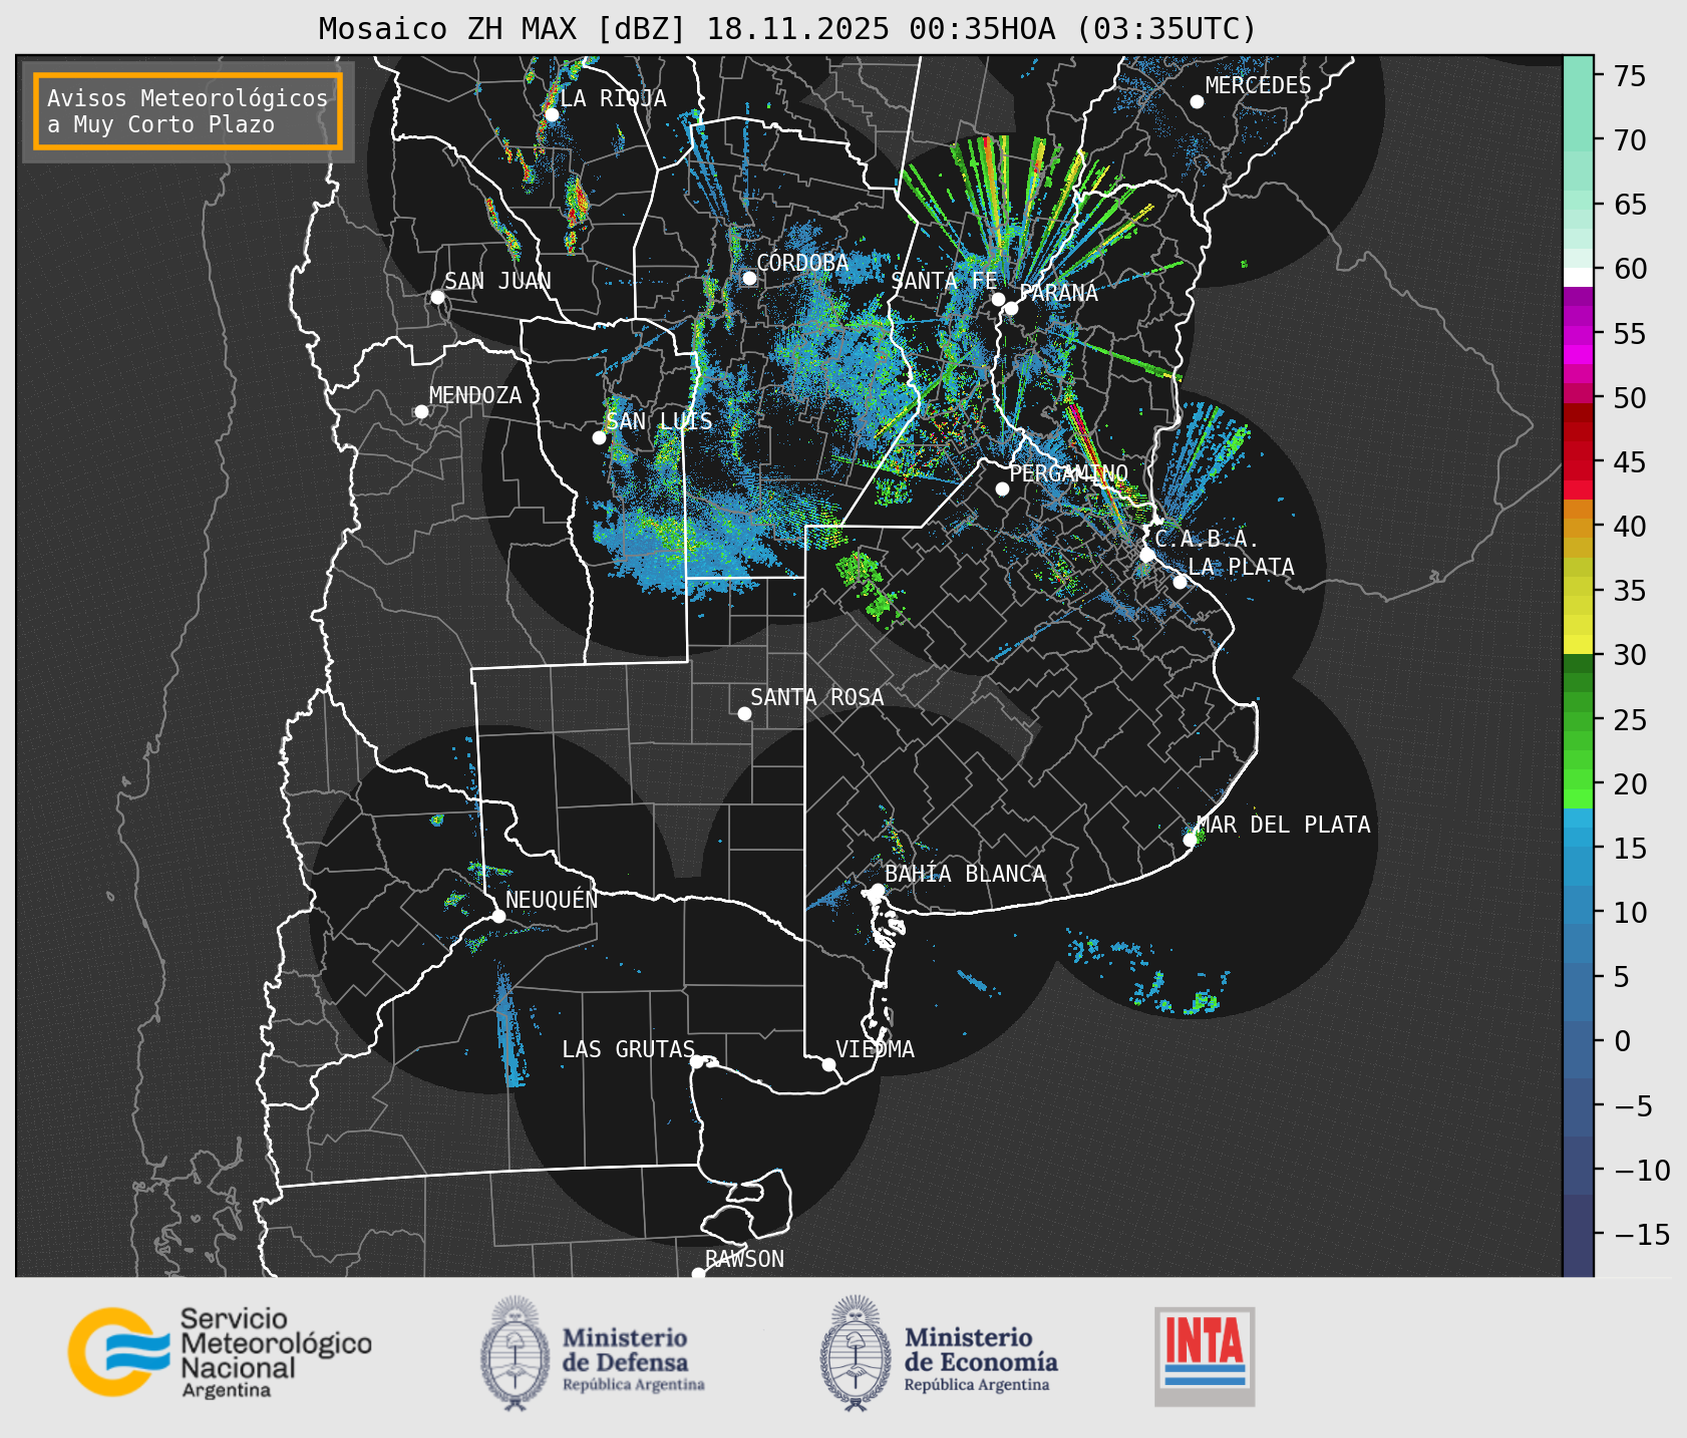Click the Rawson city marker dot
This screenshot has width=1687, height=1438.
(698, 1274)
